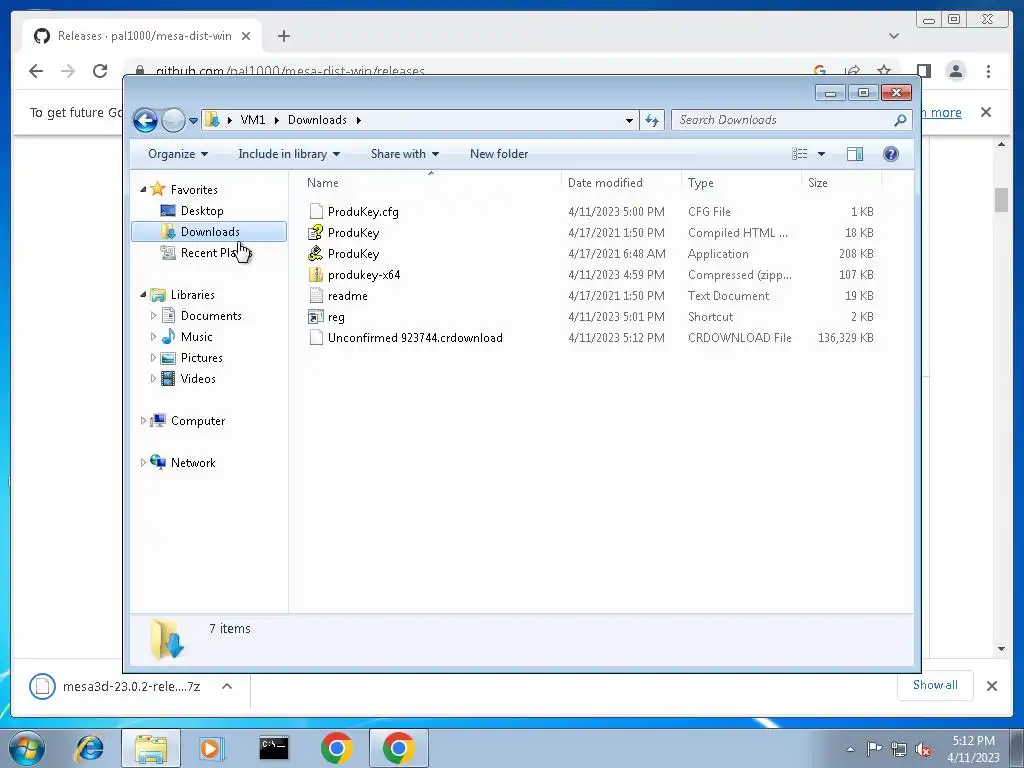Toggle the preview pane button
This screenshot has width=1024, height=768.
[x=854, y=154]
